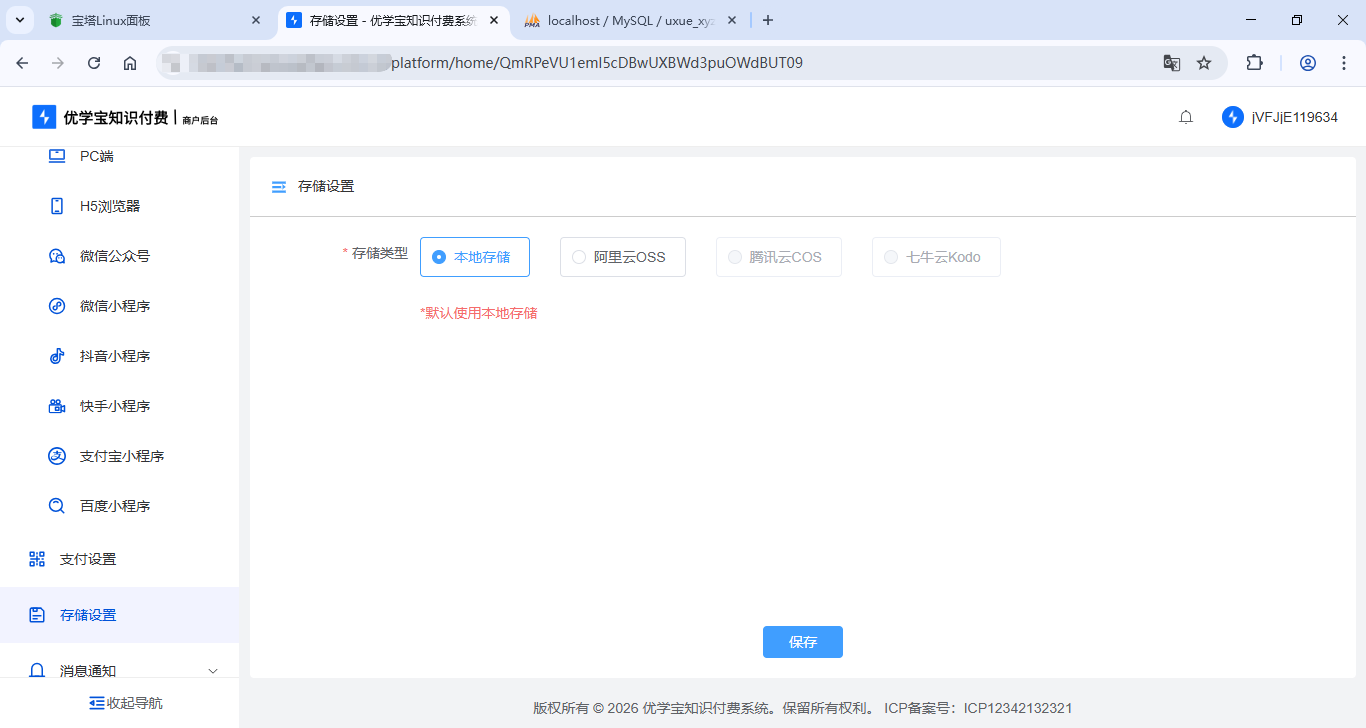Click the Baidu mini program (百度小程序) icon
This screenshot has width=1366, height=728.
(x=57, y=506)
